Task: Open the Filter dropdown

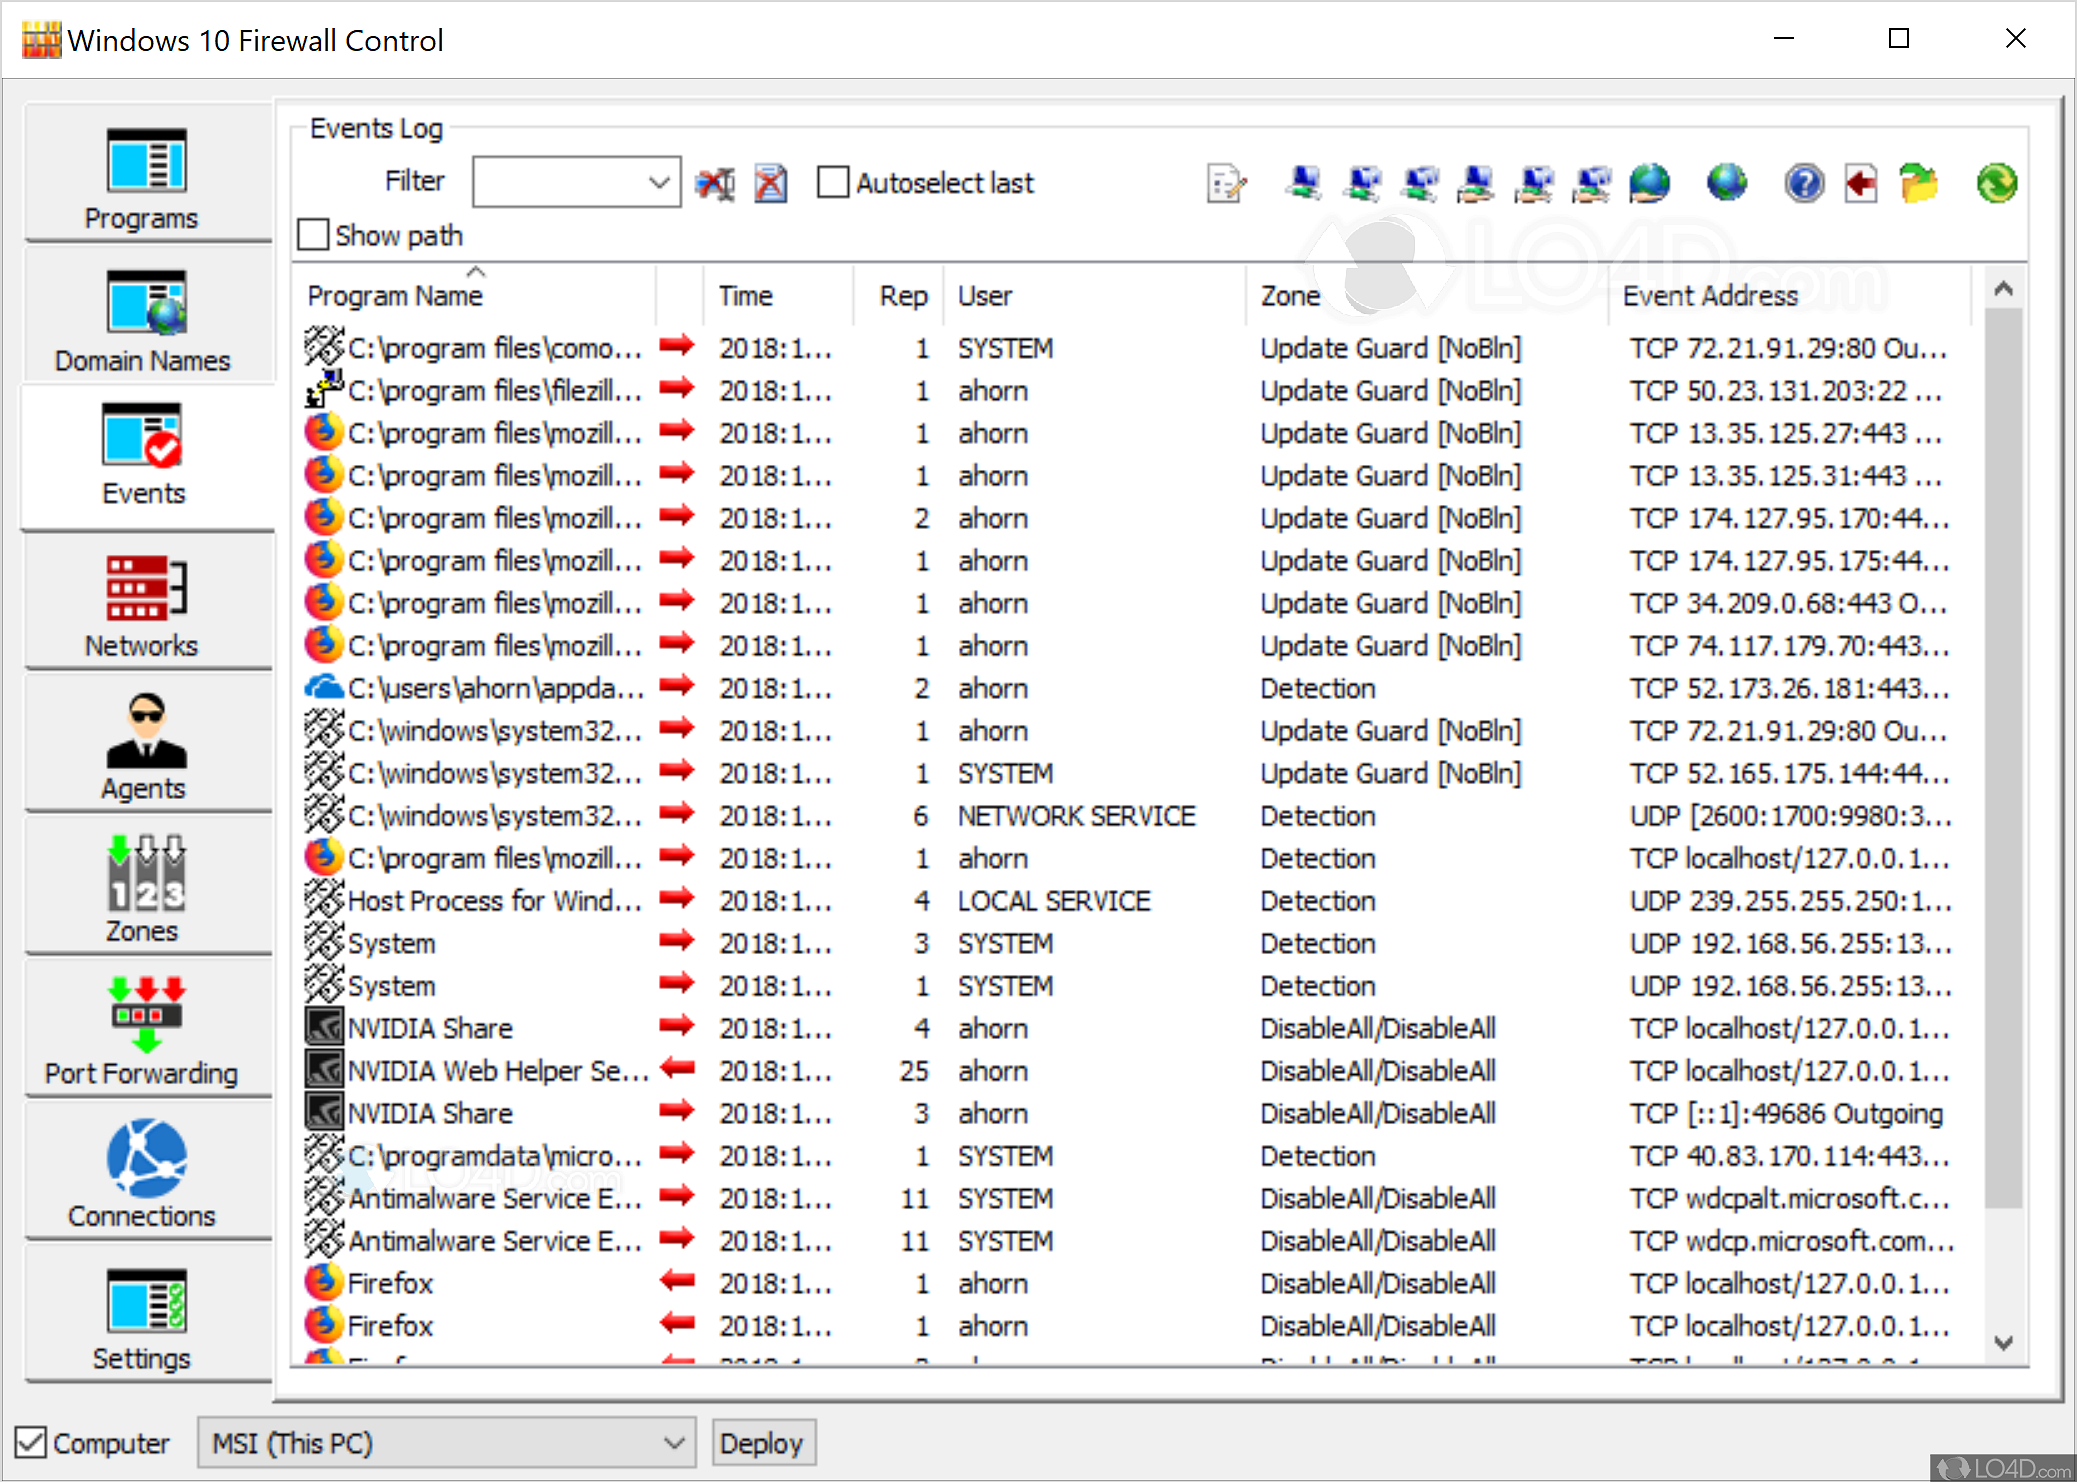Action: point(658,182)
